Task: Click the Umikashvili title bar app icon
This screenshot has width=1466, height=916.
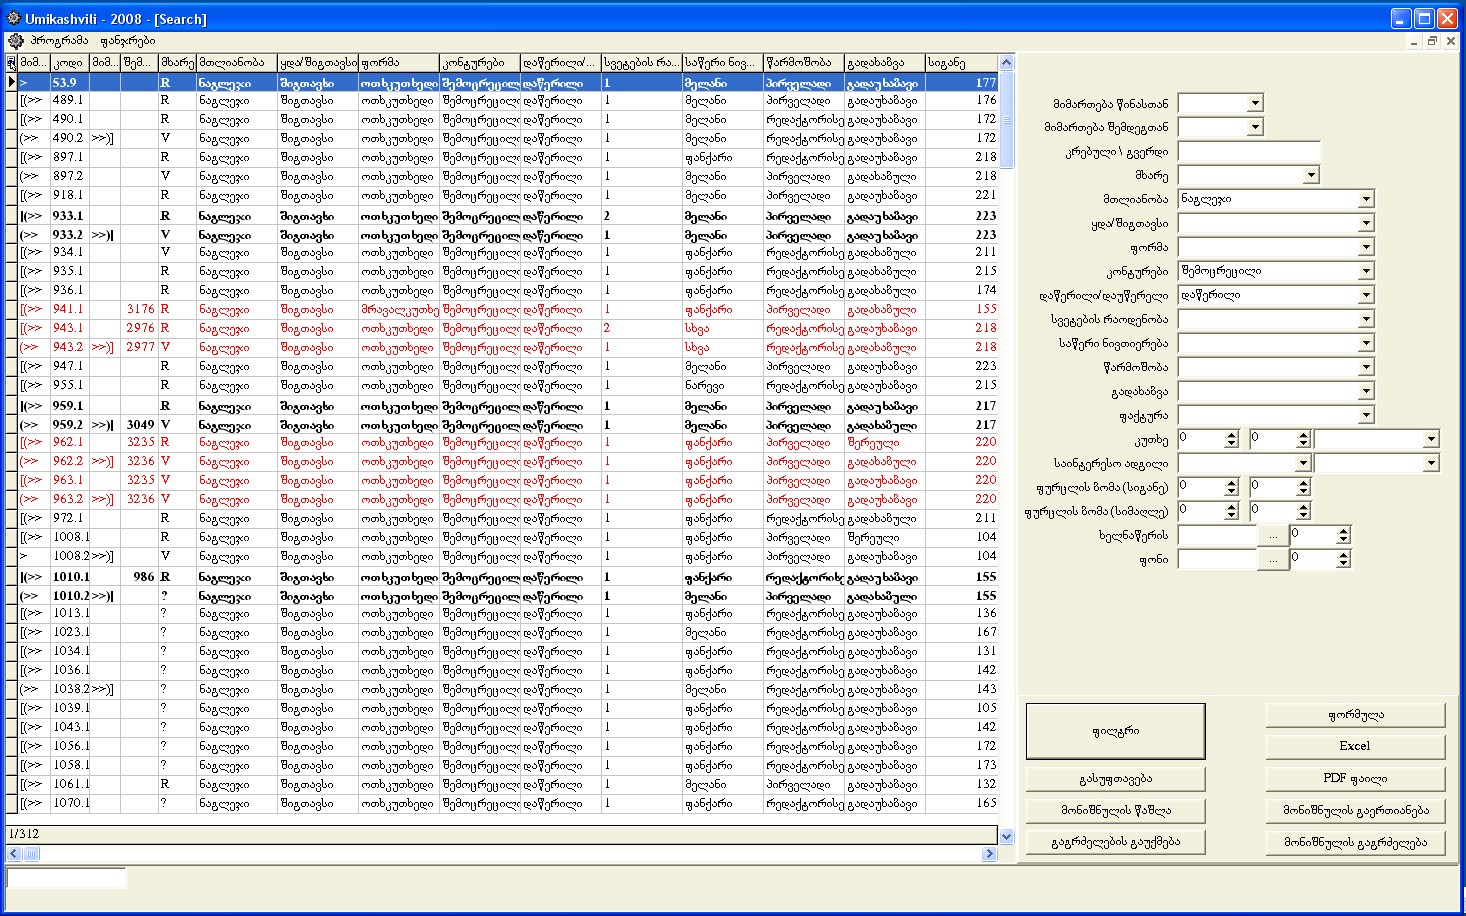Action: 14,18
